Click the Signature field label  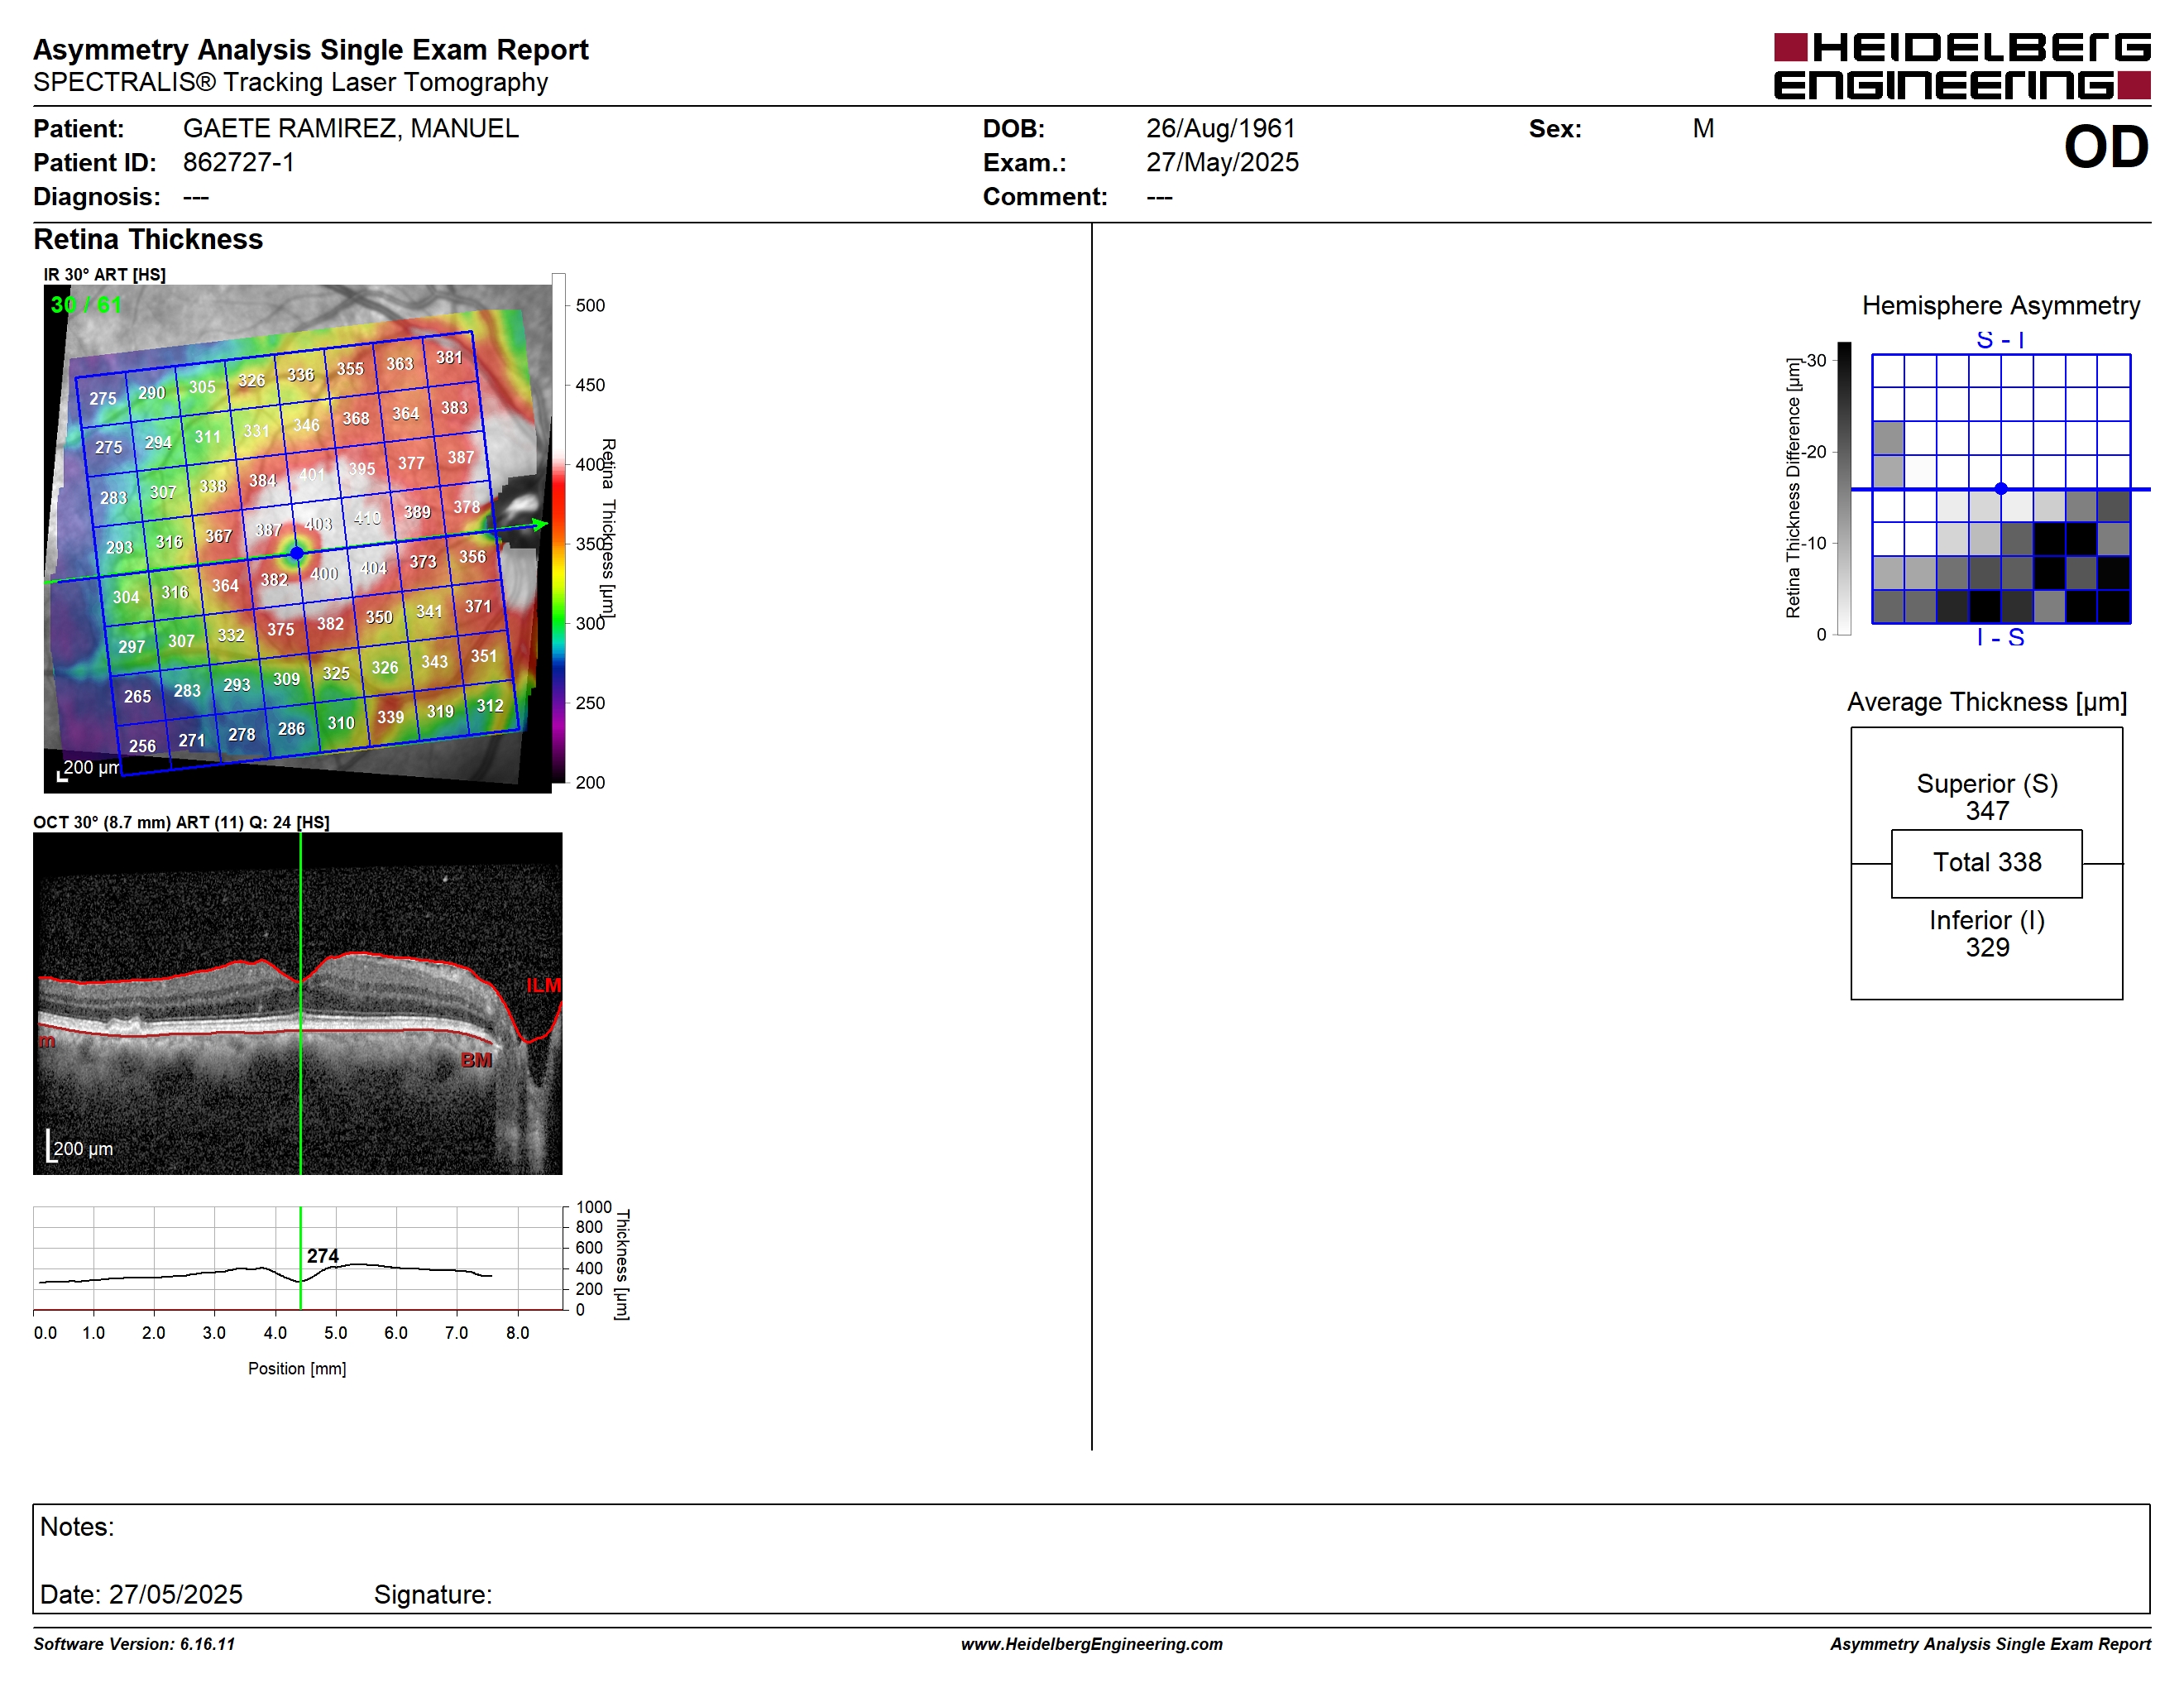(x=433, y=1595)
